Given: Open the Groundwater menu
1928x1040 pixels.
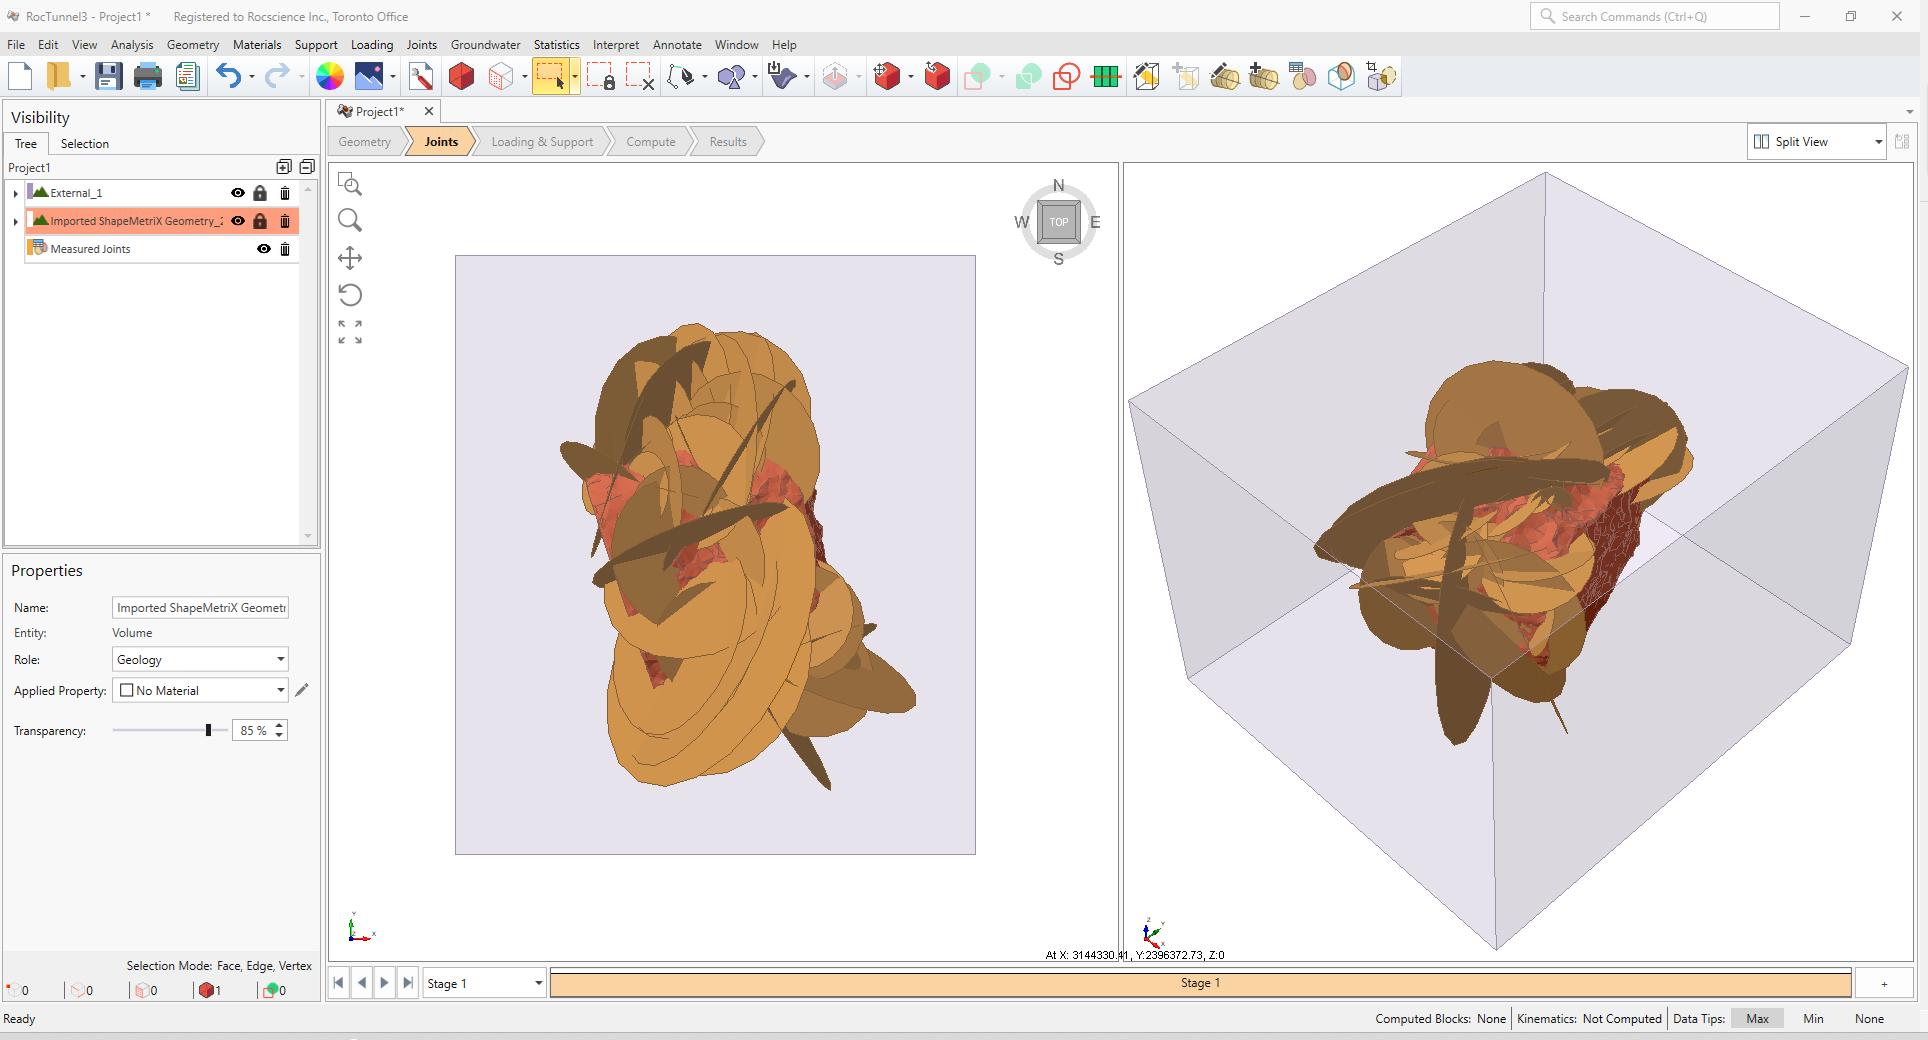Looking at the screenshot, I should coord(485,45).
